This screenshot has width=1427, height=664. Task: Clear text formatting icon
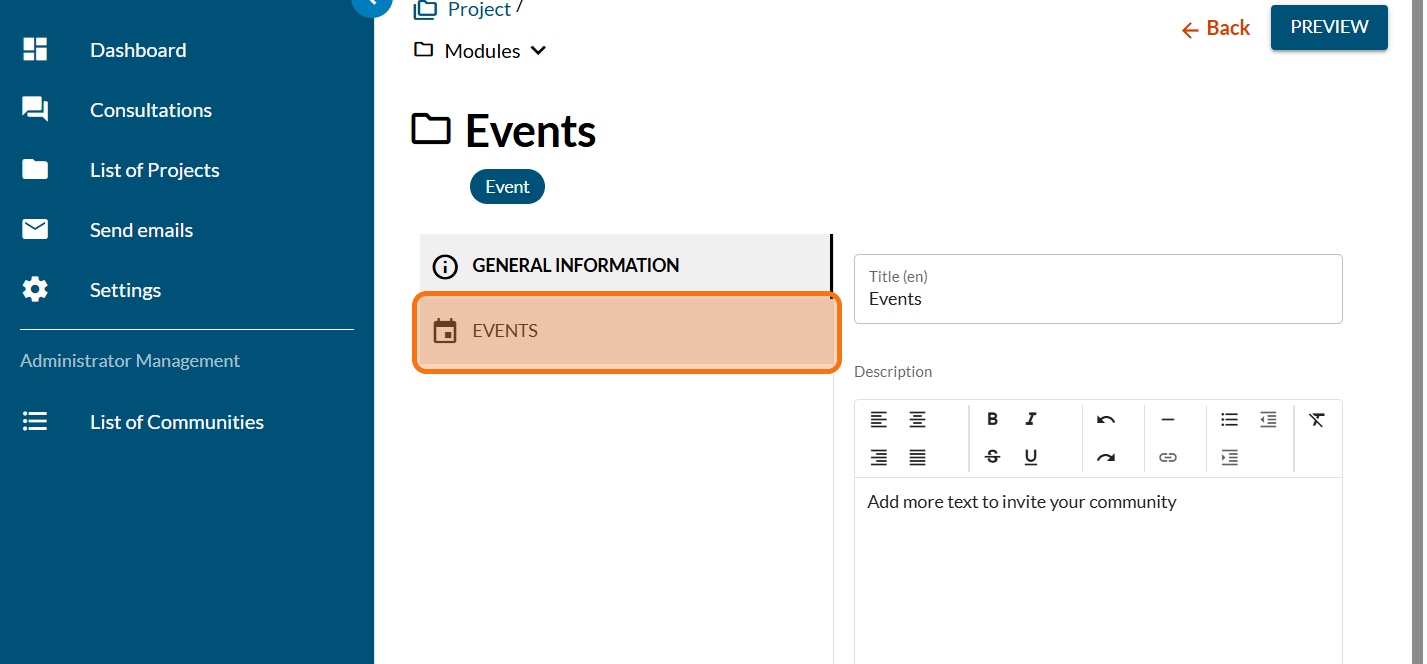[1316, 420]
